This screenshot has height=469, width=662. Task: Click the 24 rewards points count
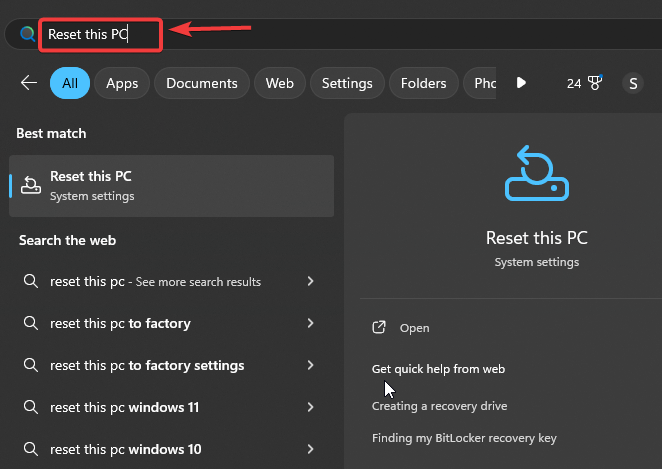point(574,84)
